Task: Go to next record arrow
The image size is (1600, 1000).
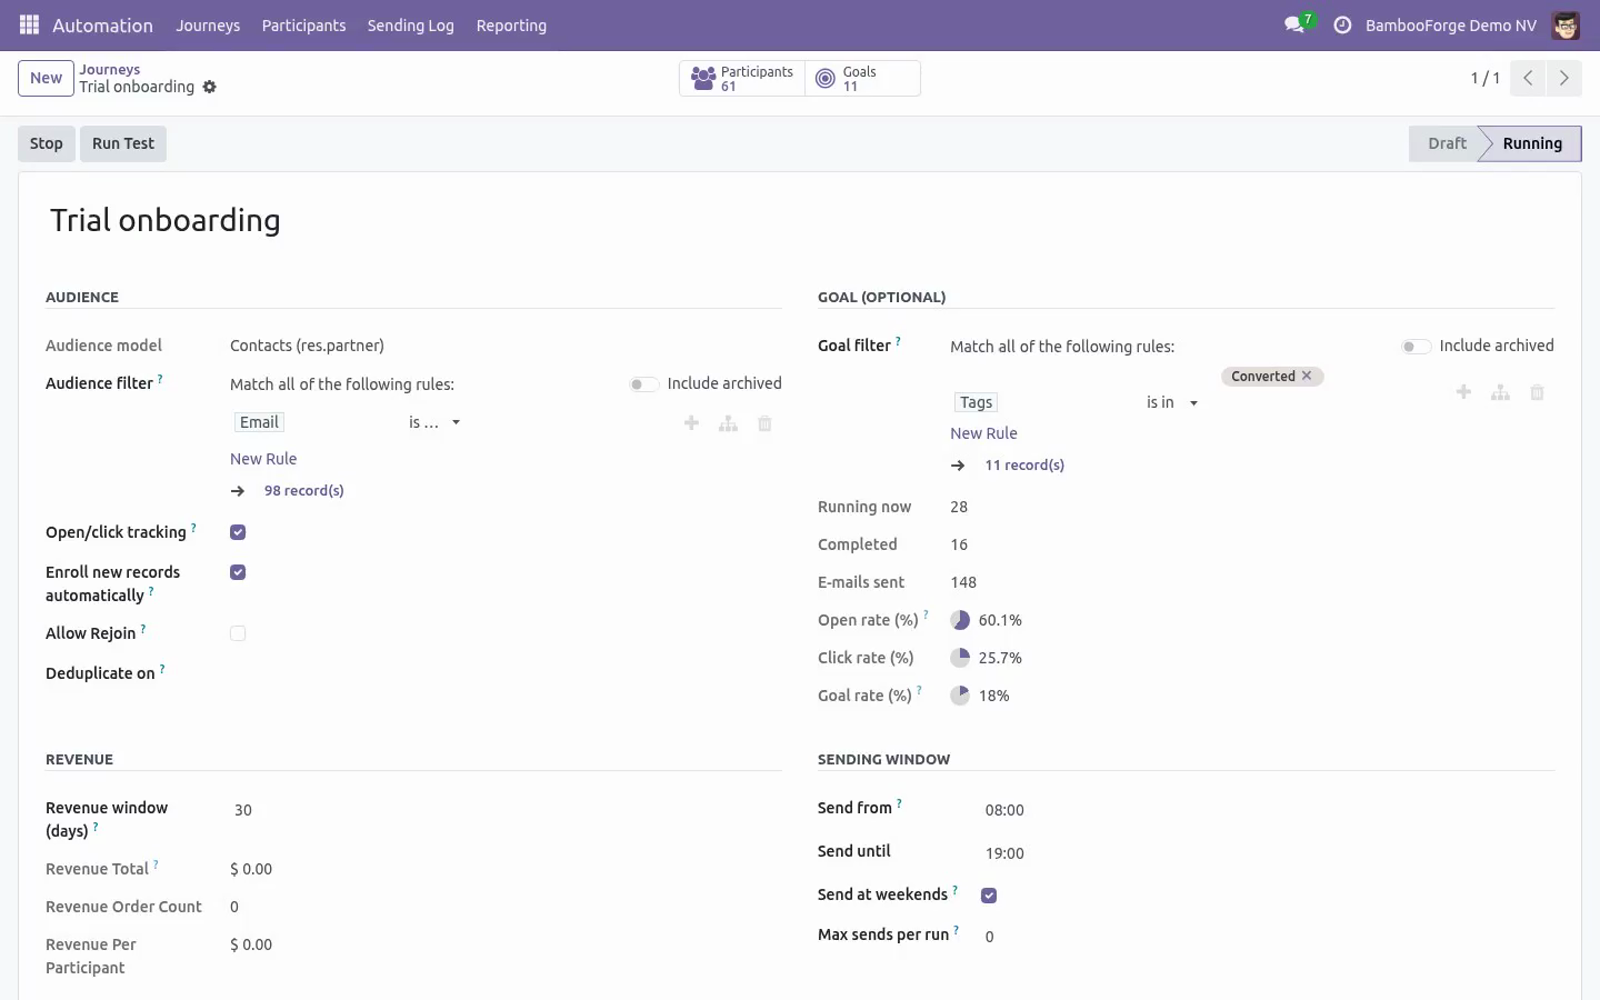Action: [x=1564, y=78]
